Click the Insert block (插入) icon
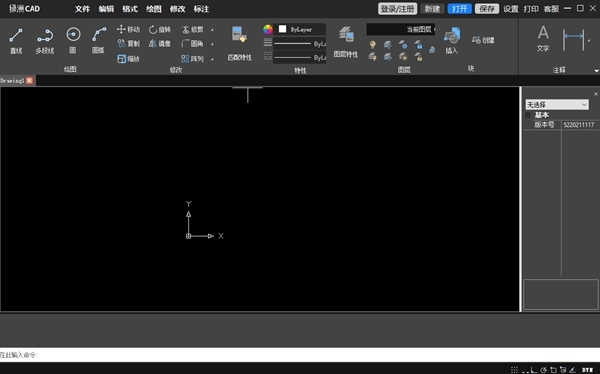Screen dimensions: 600x374 (x=452, y=35)
